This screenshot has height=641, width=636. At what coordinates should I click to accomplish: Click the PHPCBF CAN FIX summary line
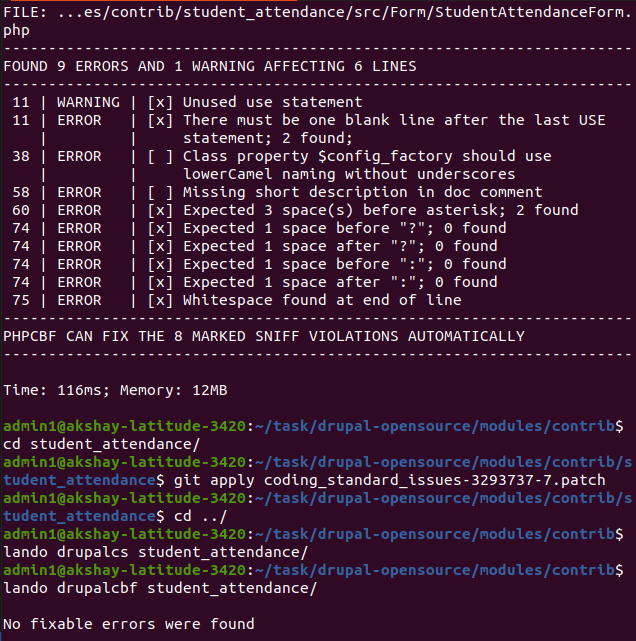point(264,336)
